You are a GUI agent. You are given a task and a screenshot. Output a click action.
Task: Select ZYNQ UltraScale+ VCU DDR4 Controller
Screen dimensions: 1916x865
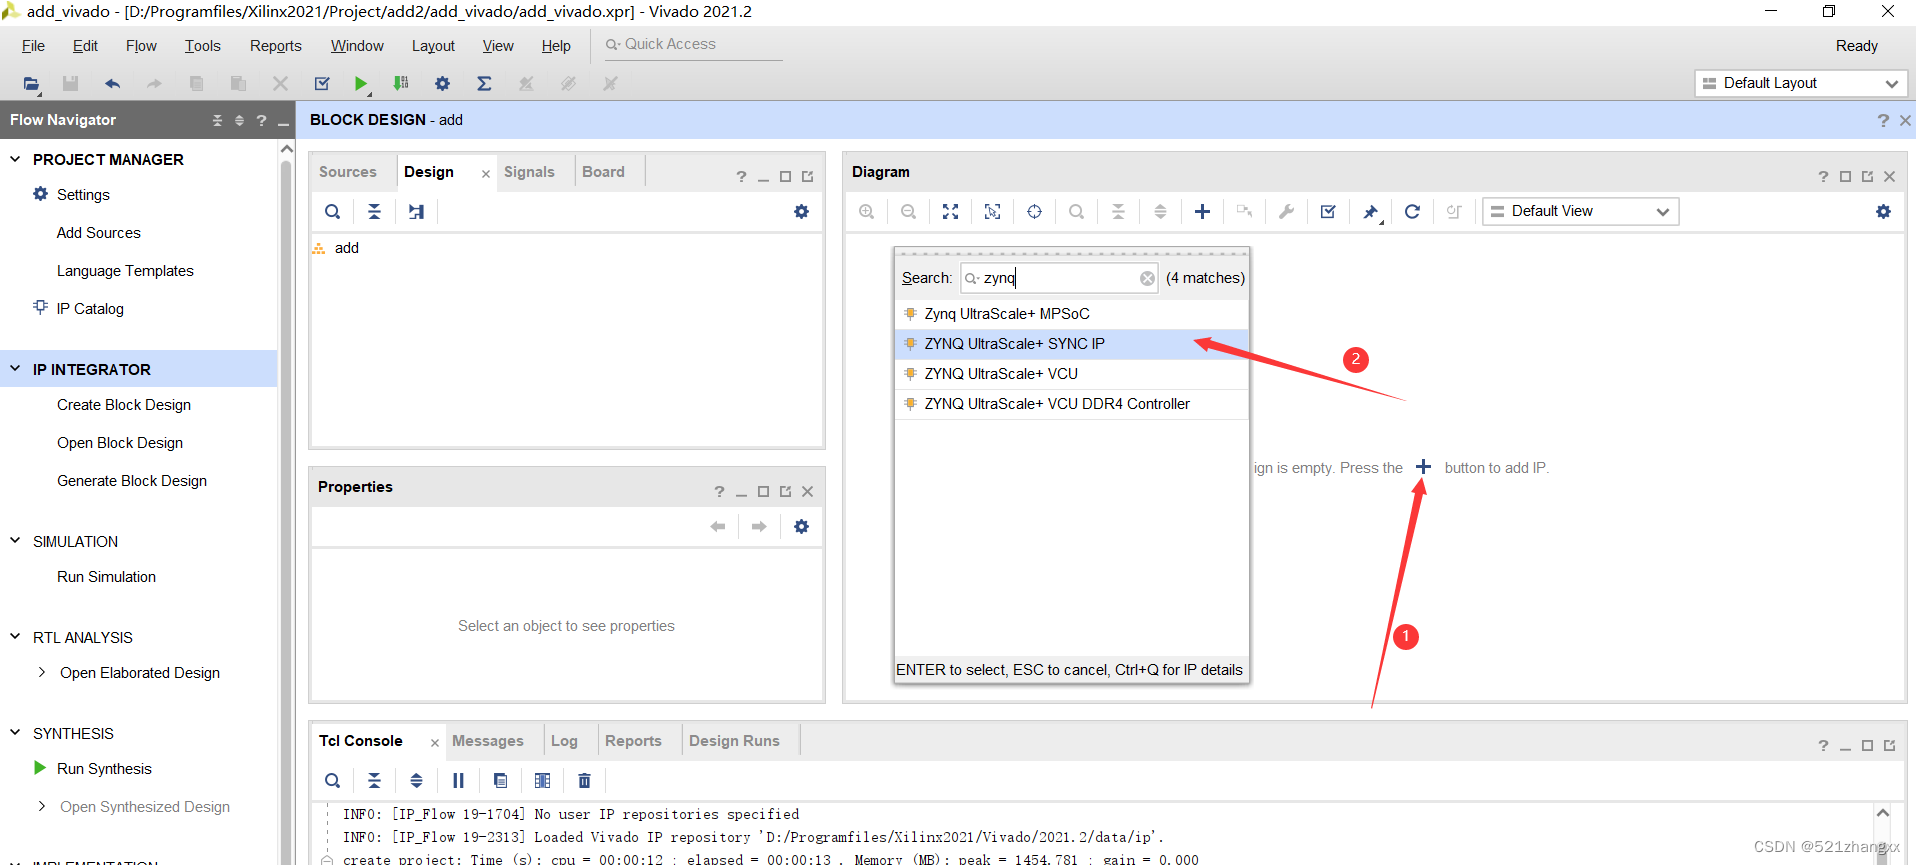pos(1071,404)
